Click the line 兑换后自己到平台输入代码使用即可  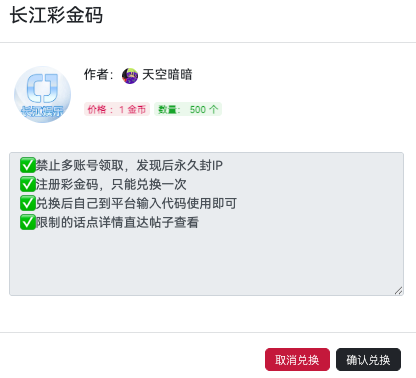pos(136,203)
